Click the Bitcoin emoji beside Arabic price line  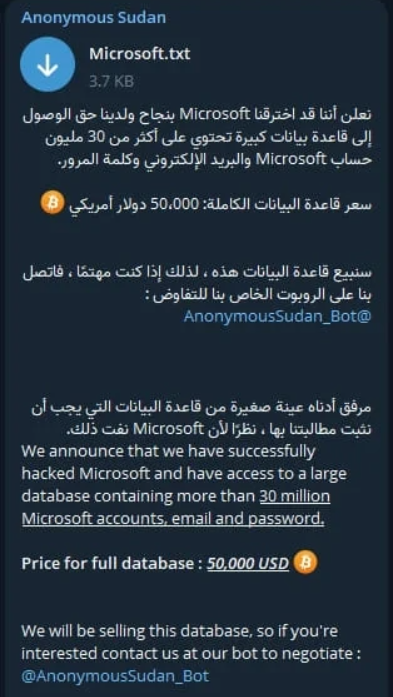point(52,204)
